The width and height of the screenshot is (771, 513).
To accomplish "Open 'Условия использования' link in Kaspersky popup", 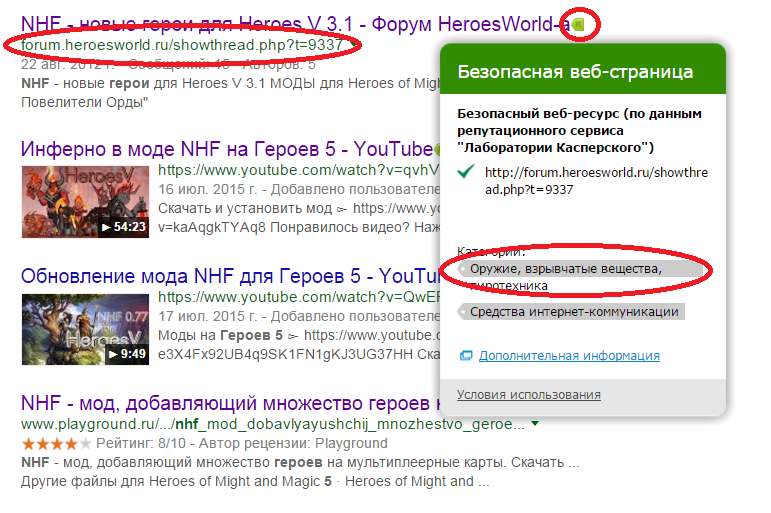I will (x=529, y=394).
